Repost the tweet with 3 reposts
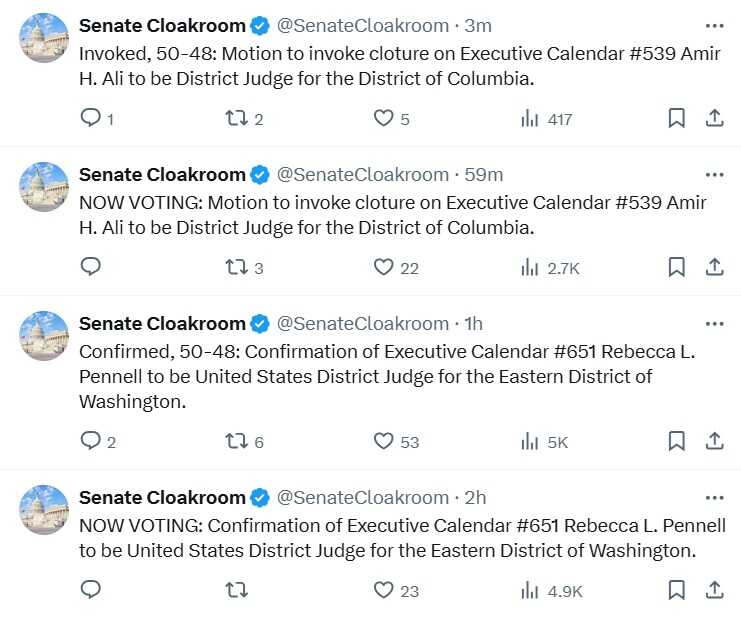The width and height of the screenshot is (741, 617). point(236,267)
